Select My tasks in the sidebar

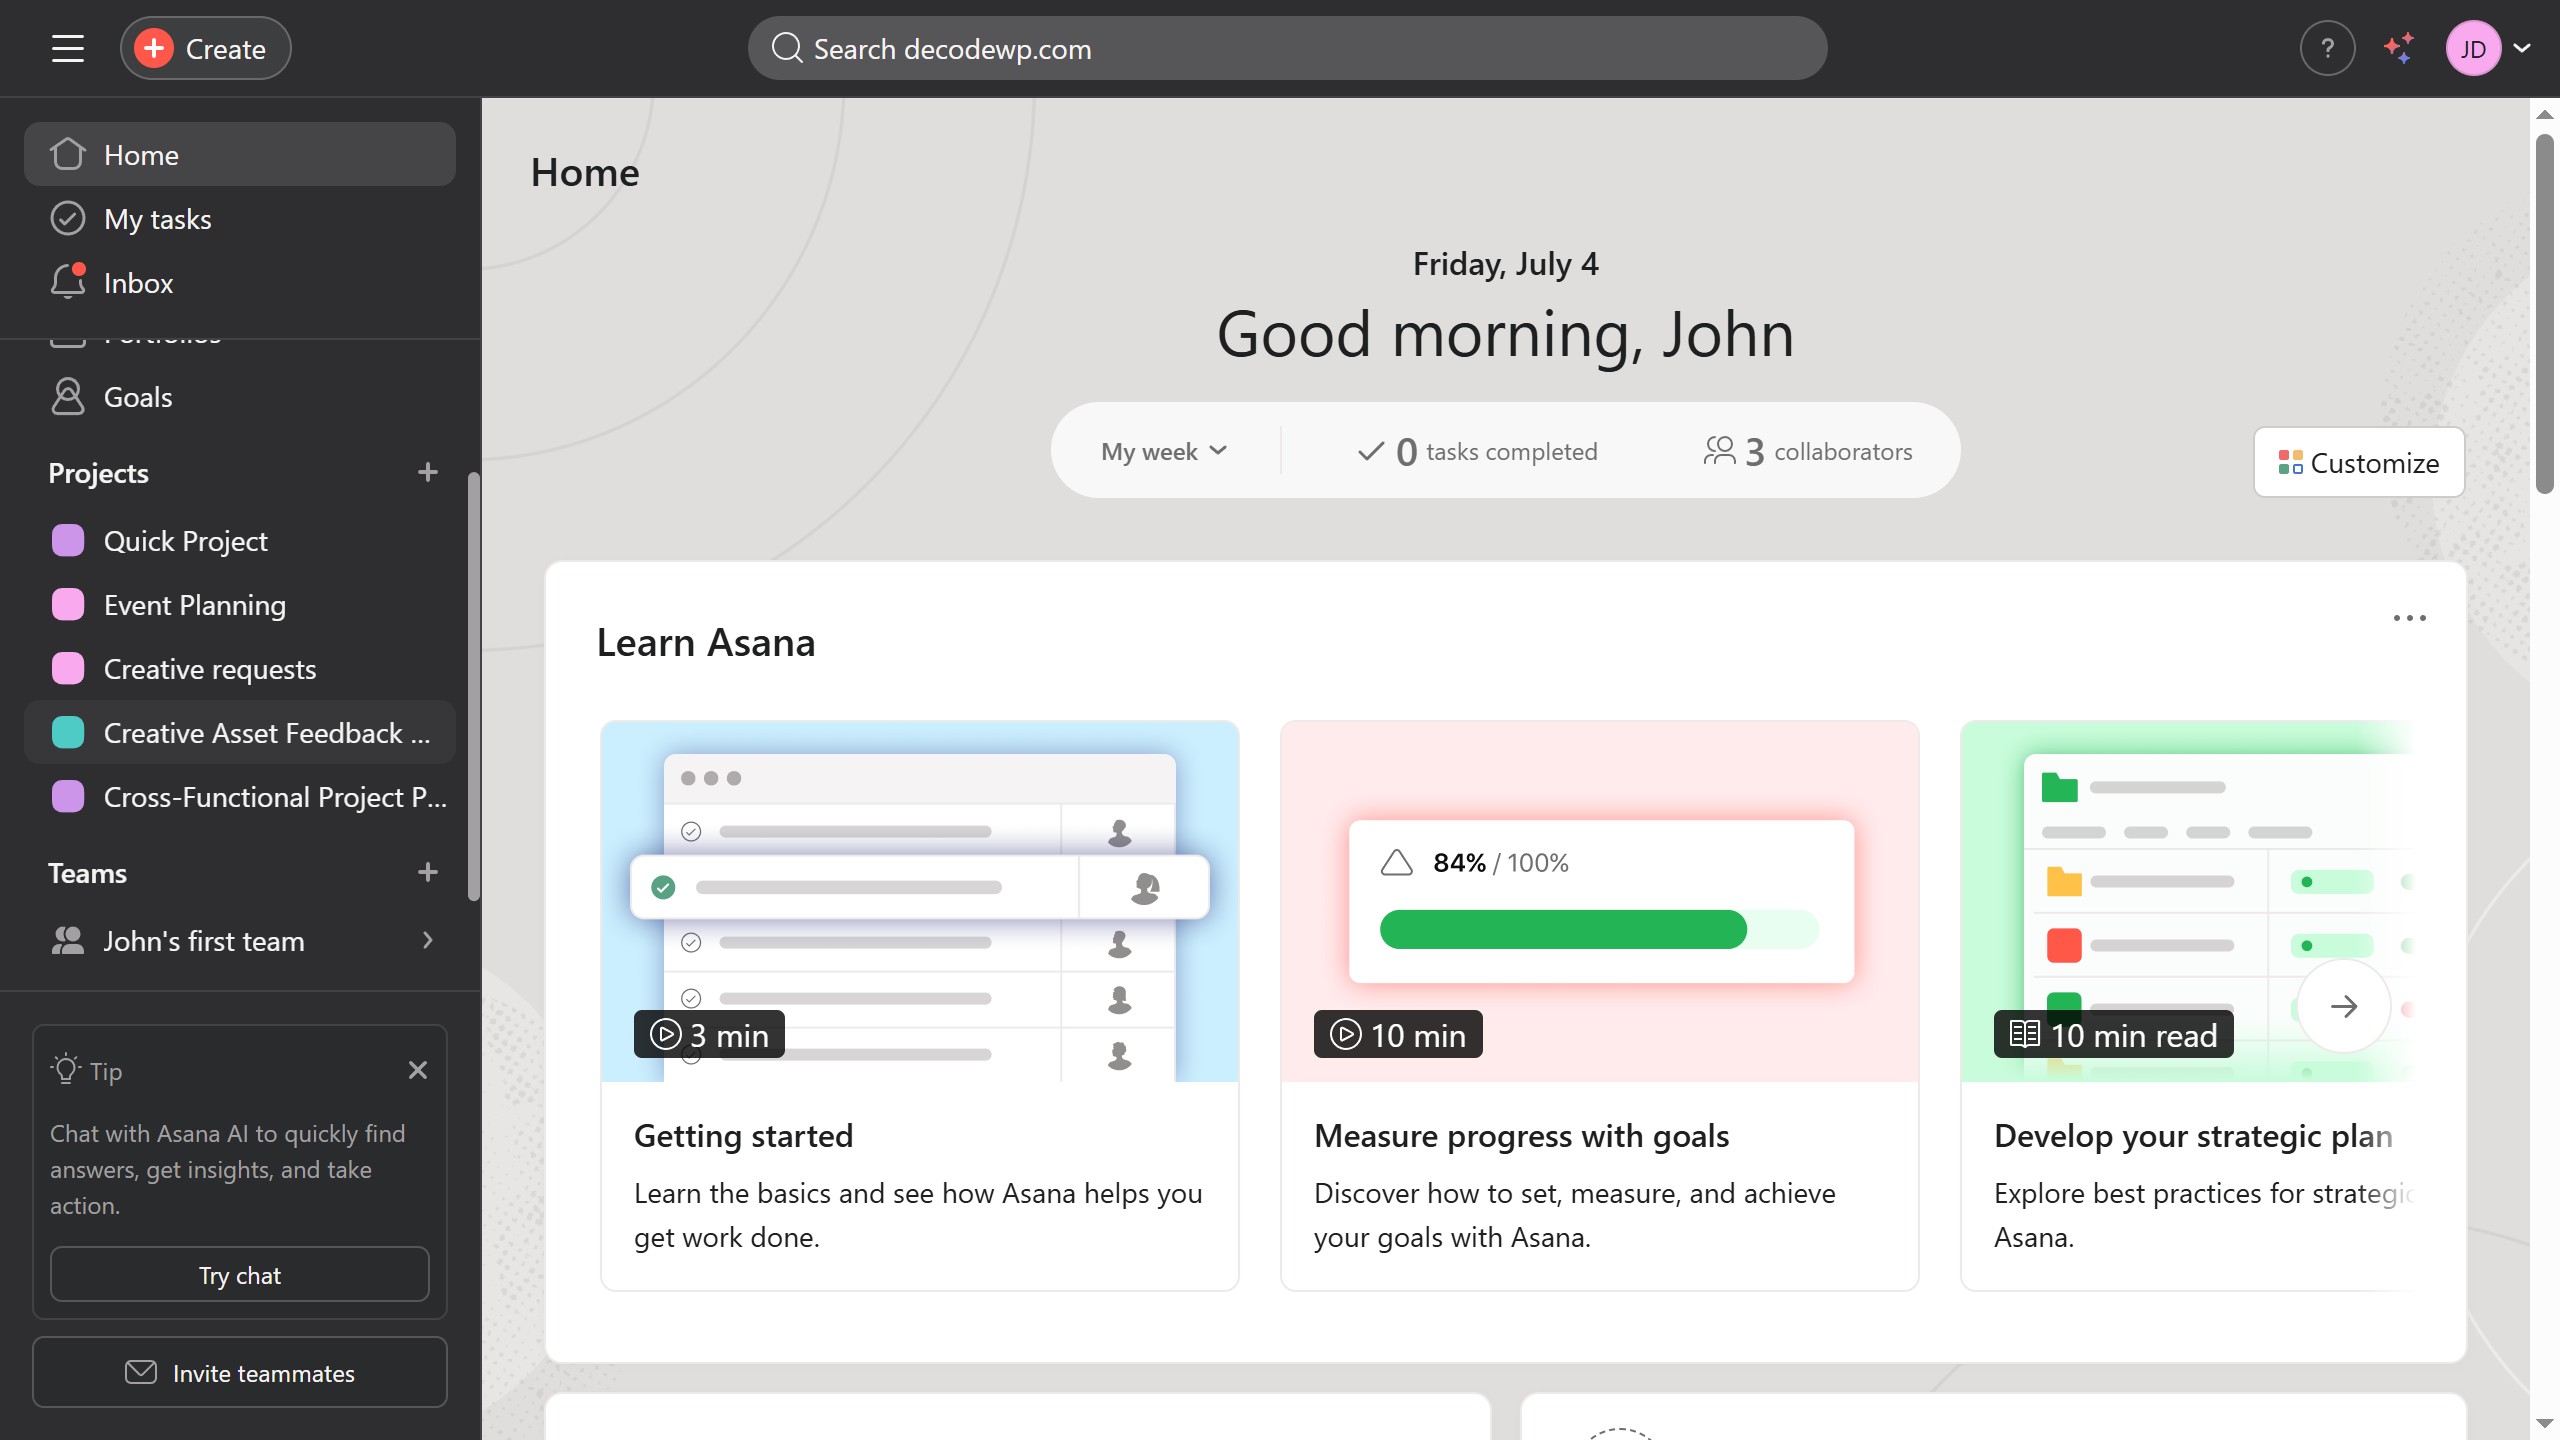pos(158,218)
